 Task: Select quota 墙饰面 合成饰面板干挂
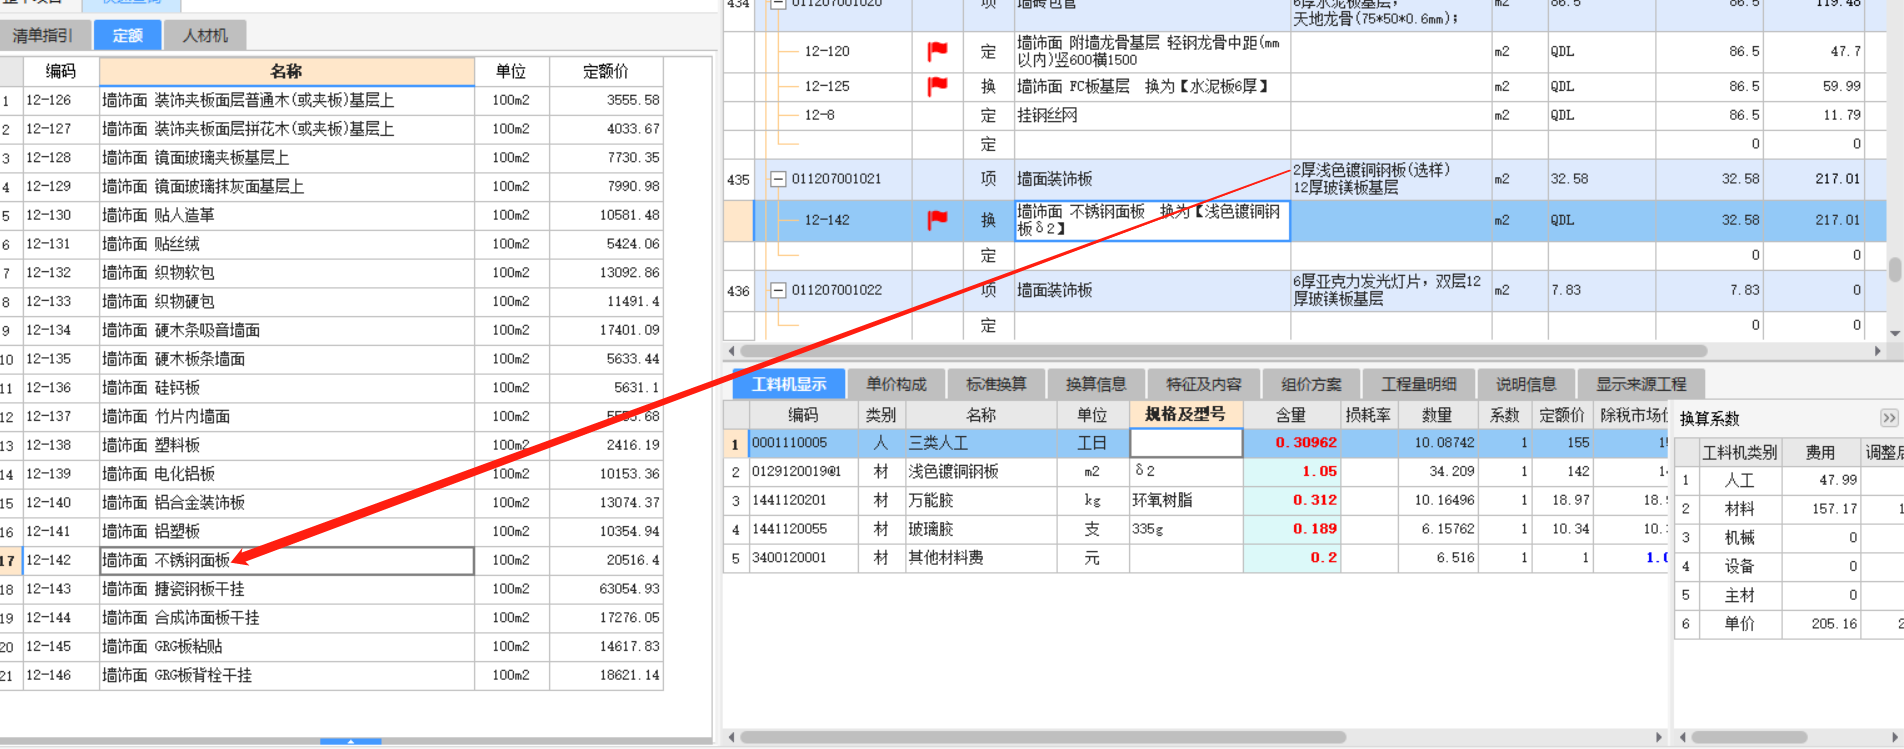coord(287,618)
